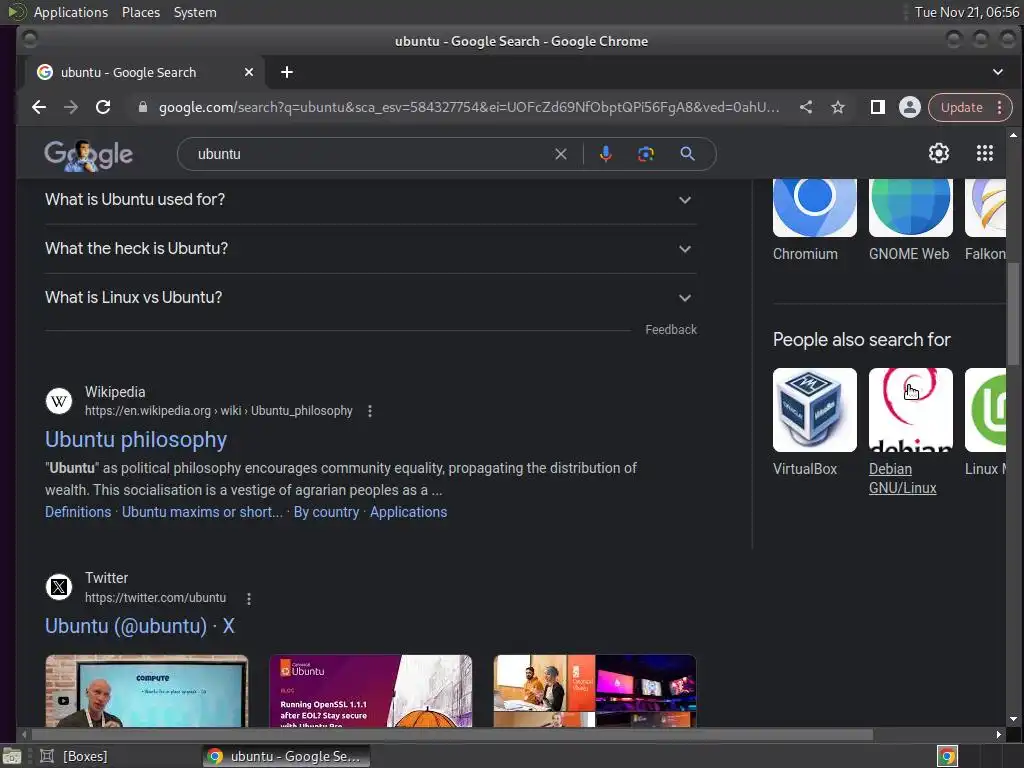Viewport: 1024px width, 768px height.
Task: Bookmark this page with the star icon
Action: pos(838,107)
